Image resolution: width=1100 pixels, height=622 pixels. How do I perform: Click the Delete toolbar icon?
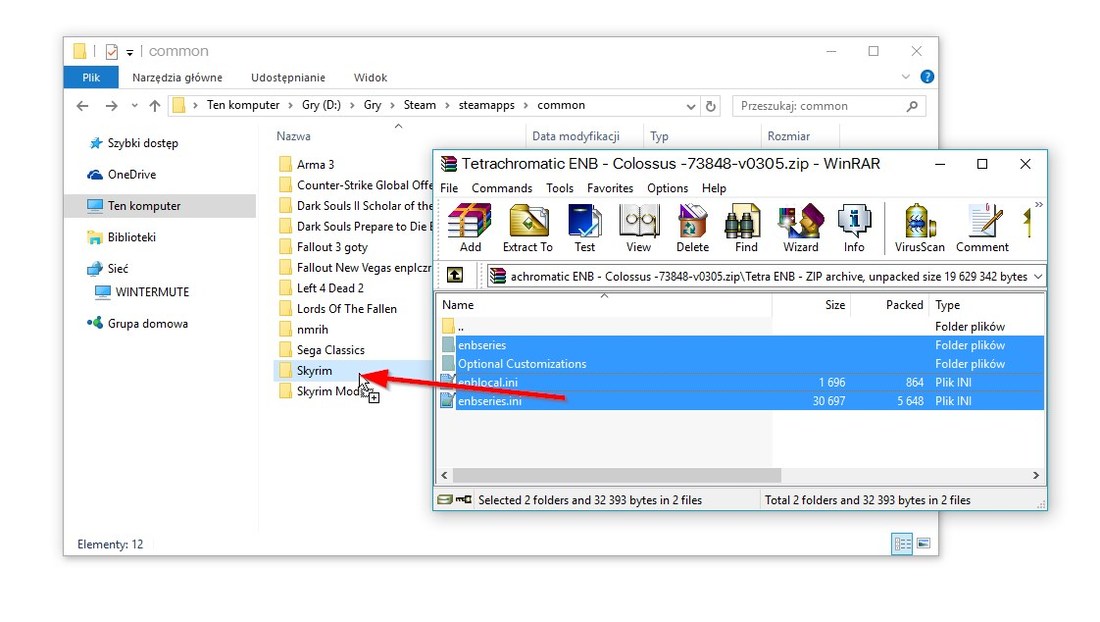tap(692, 228)
